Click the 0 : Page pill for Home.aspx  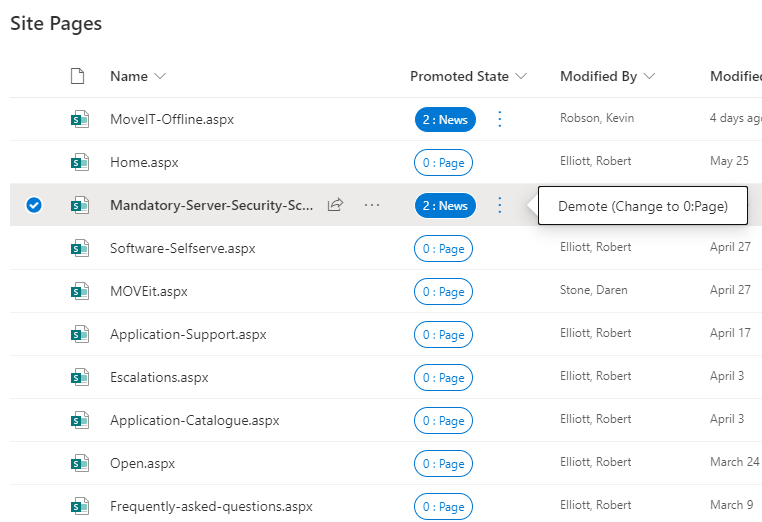[x=443, y=162]
